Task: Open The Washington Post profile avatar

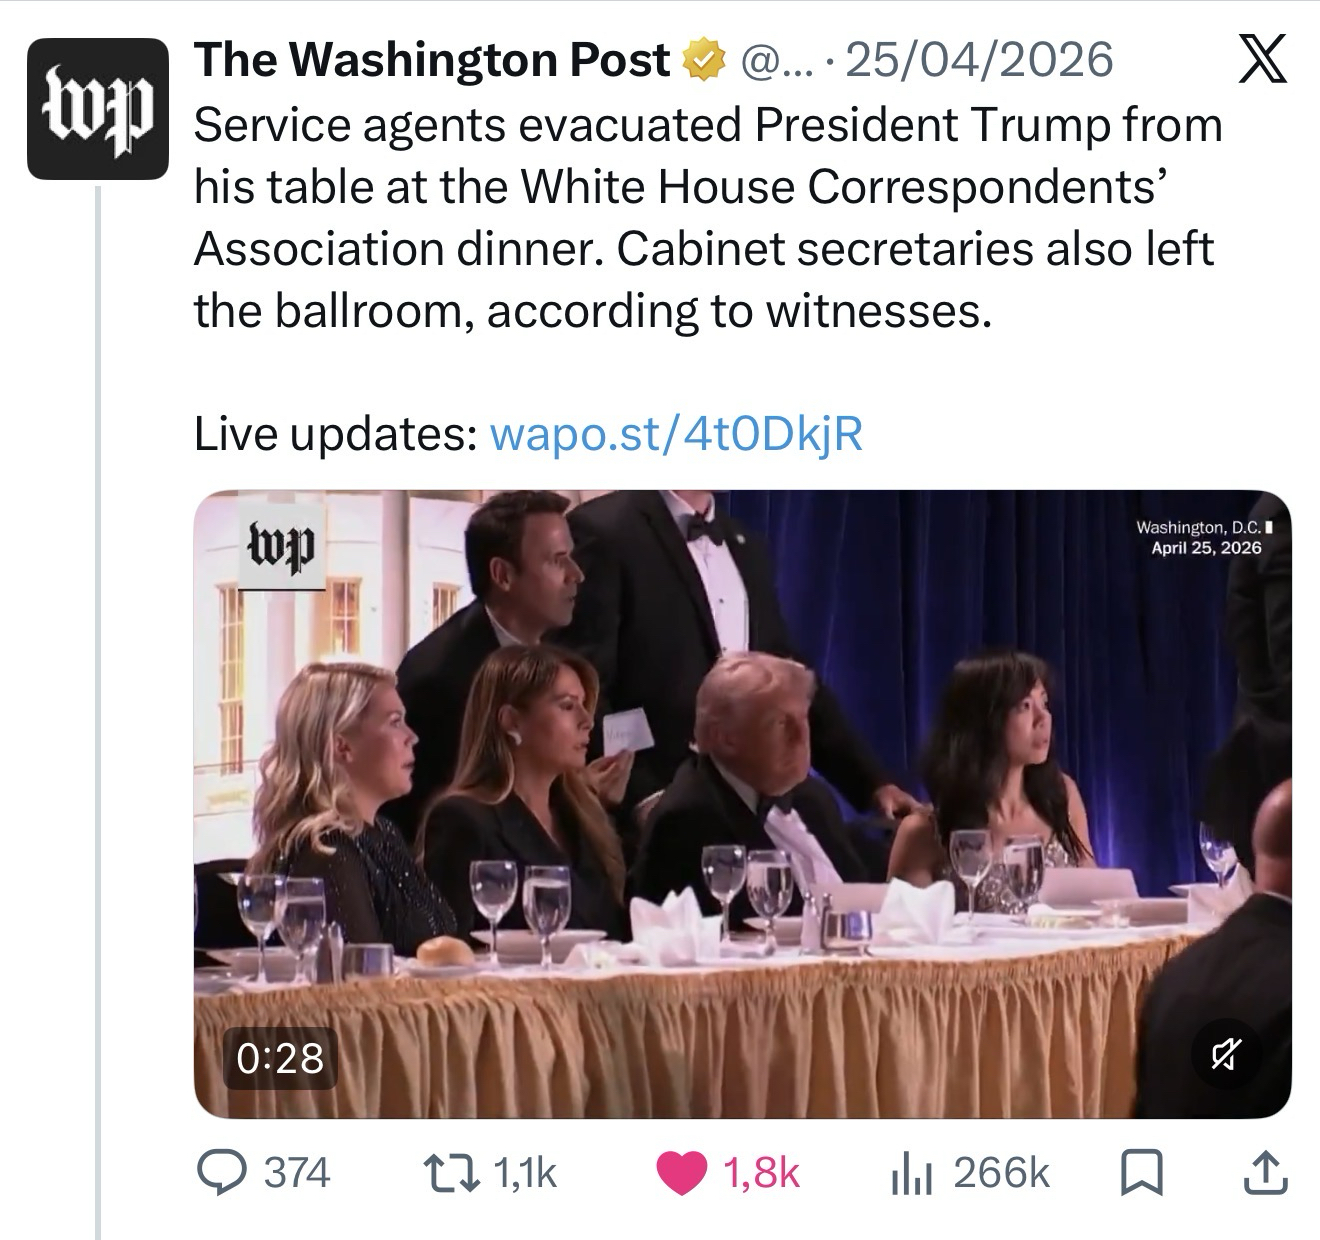Action: click(98, 109)
